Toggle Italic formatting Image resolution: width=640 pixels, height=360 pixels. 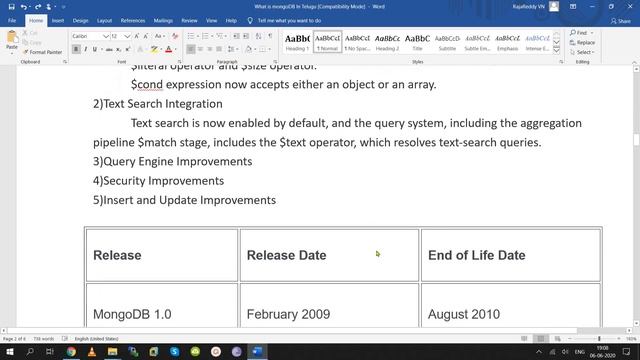tap(85, 49)
